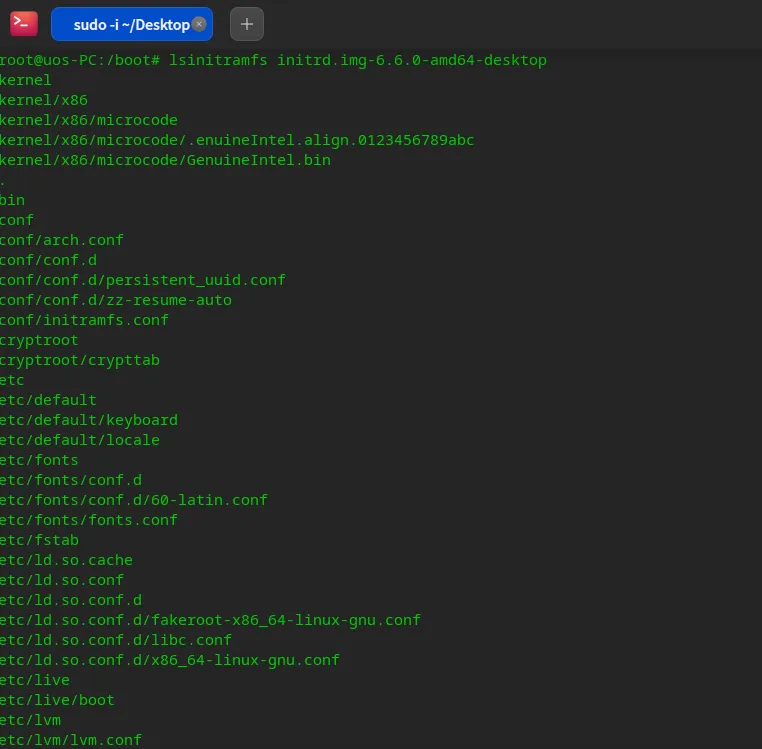Image resolution: width=762 pixels, height=749 pixels.
Task: Click the etc/default/keyboard line
Action: (89, 420)
